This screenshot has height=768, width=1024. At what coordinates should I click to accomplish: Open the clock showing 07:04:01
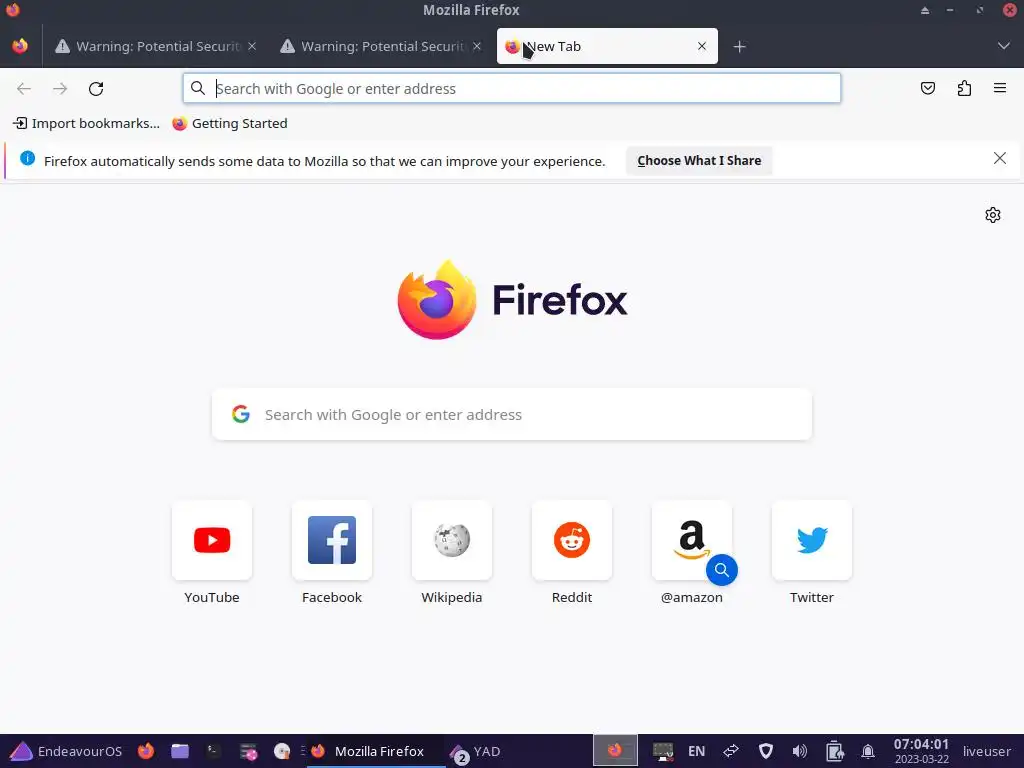pos(921,751)
